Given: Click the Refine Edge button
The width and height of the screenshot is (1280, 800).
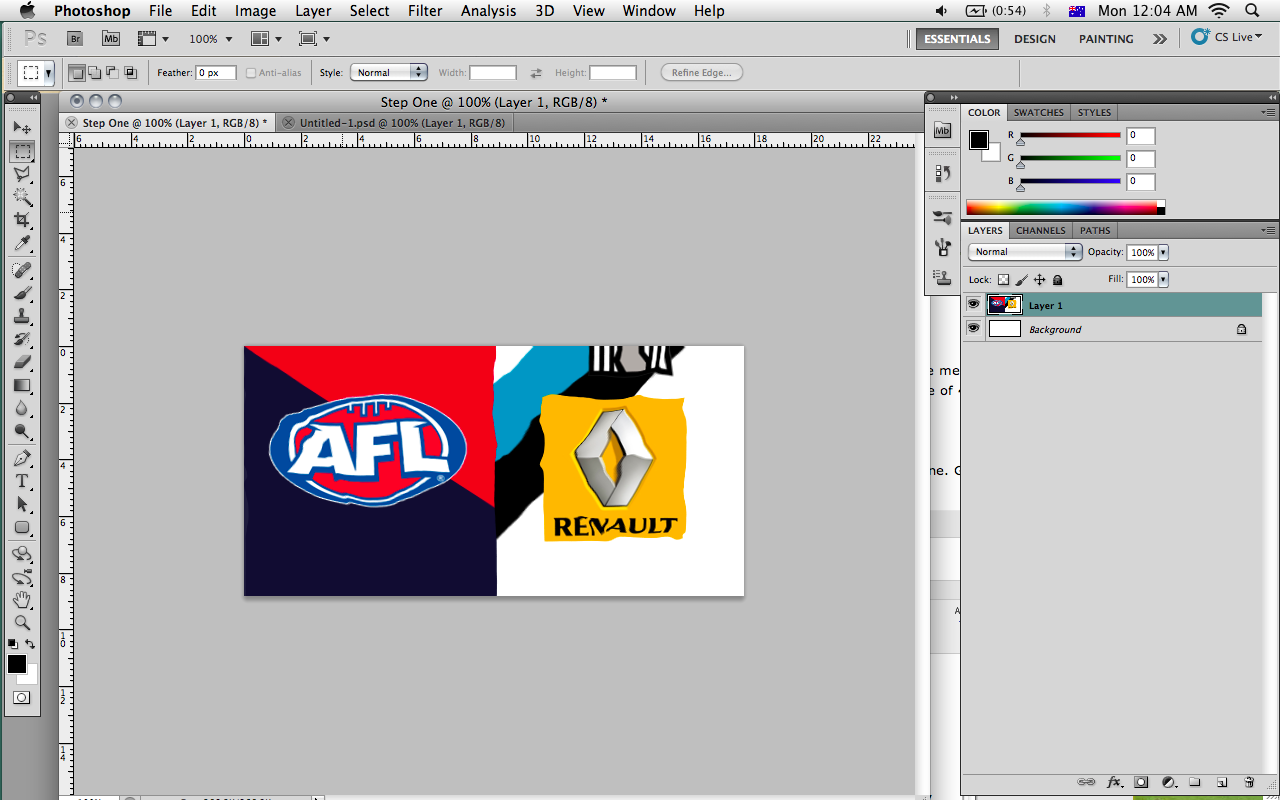Looking at the screenshot, I should tap(701, 73).
